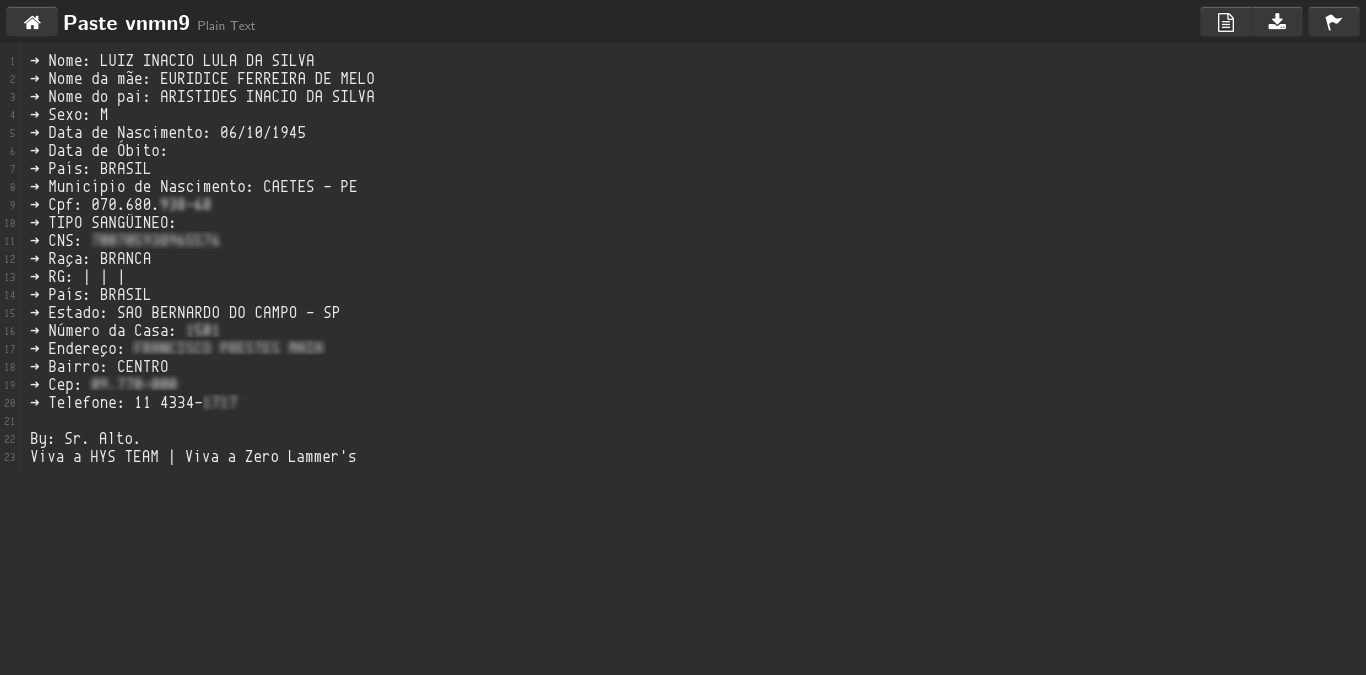The width and height of the screenshot is (1366, 675).
Task: Download the paste with the download icon
Action: point(1277,22)
